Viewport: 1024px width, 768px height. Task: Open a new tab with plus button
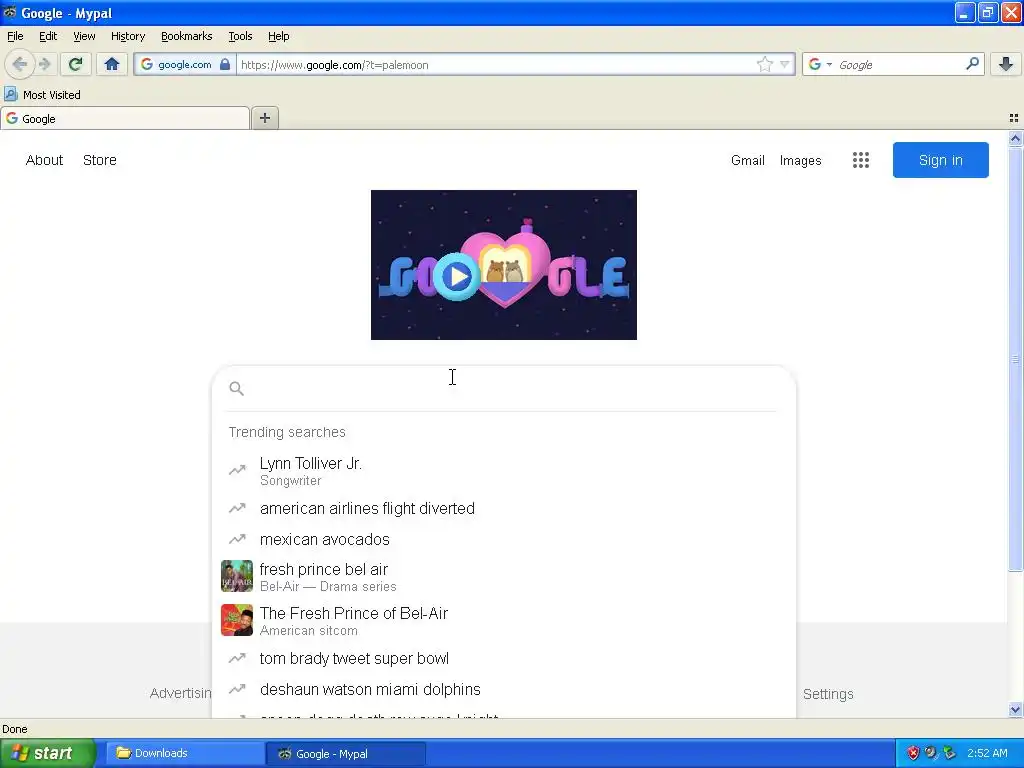point(264,118)
